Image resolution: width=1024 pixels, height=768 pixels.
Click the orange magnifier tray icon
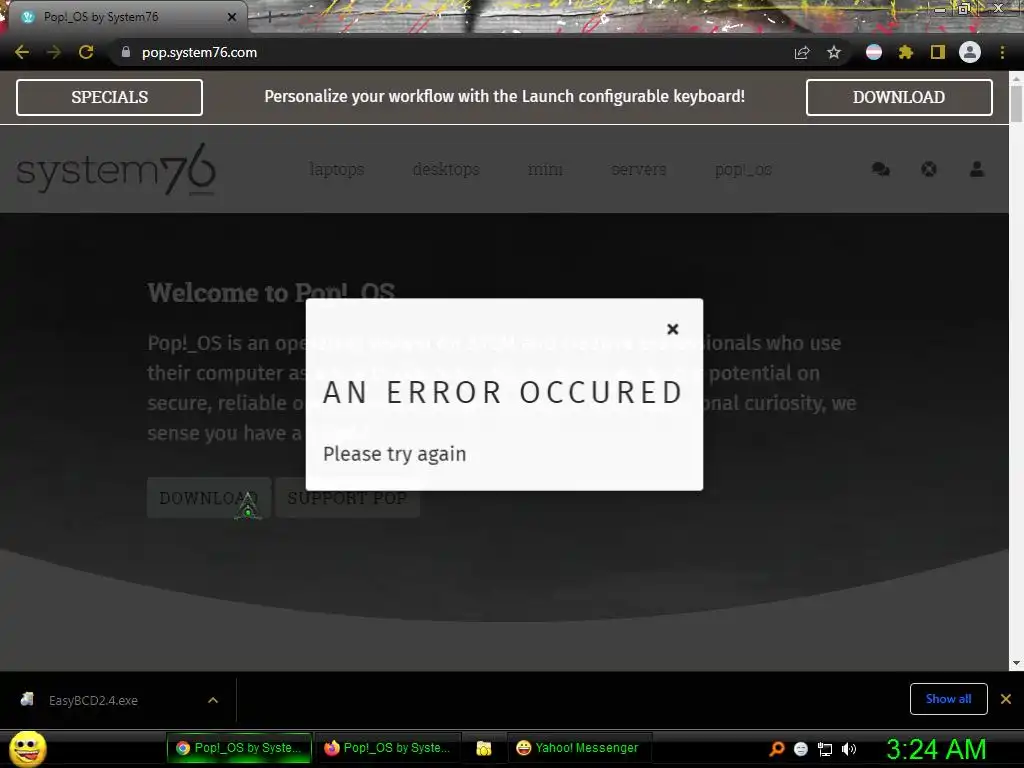pyautogui.click(x=776, y=749)
